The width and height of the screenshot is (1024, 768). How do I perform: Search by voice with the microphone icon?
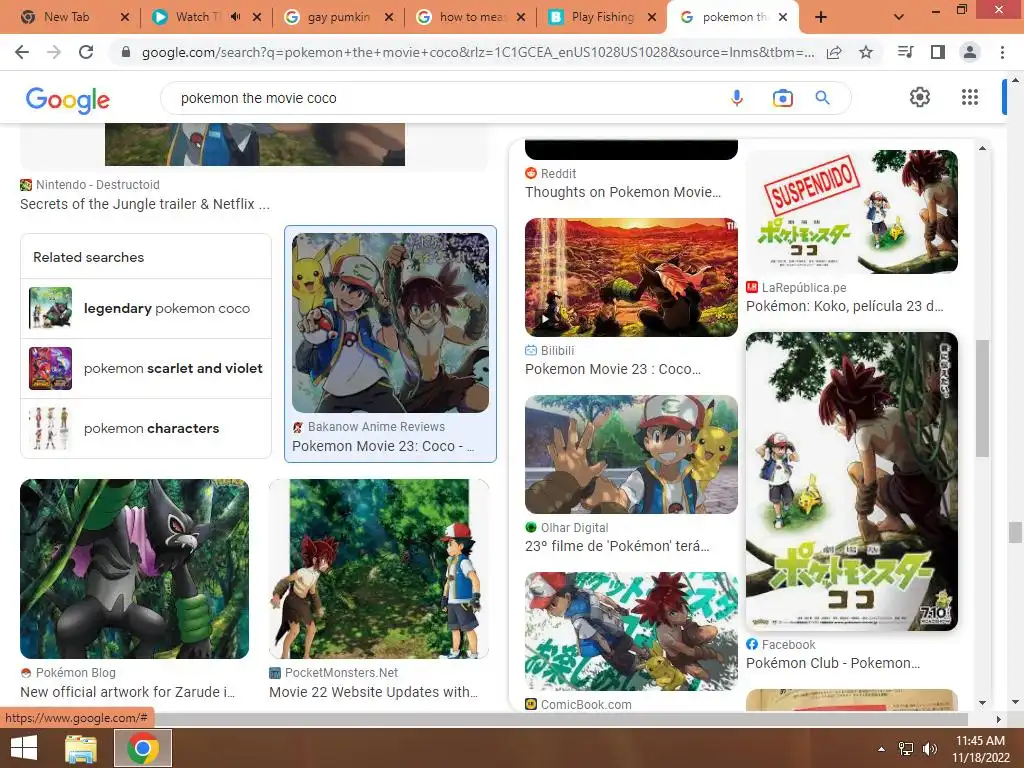(x=737, y=98)
